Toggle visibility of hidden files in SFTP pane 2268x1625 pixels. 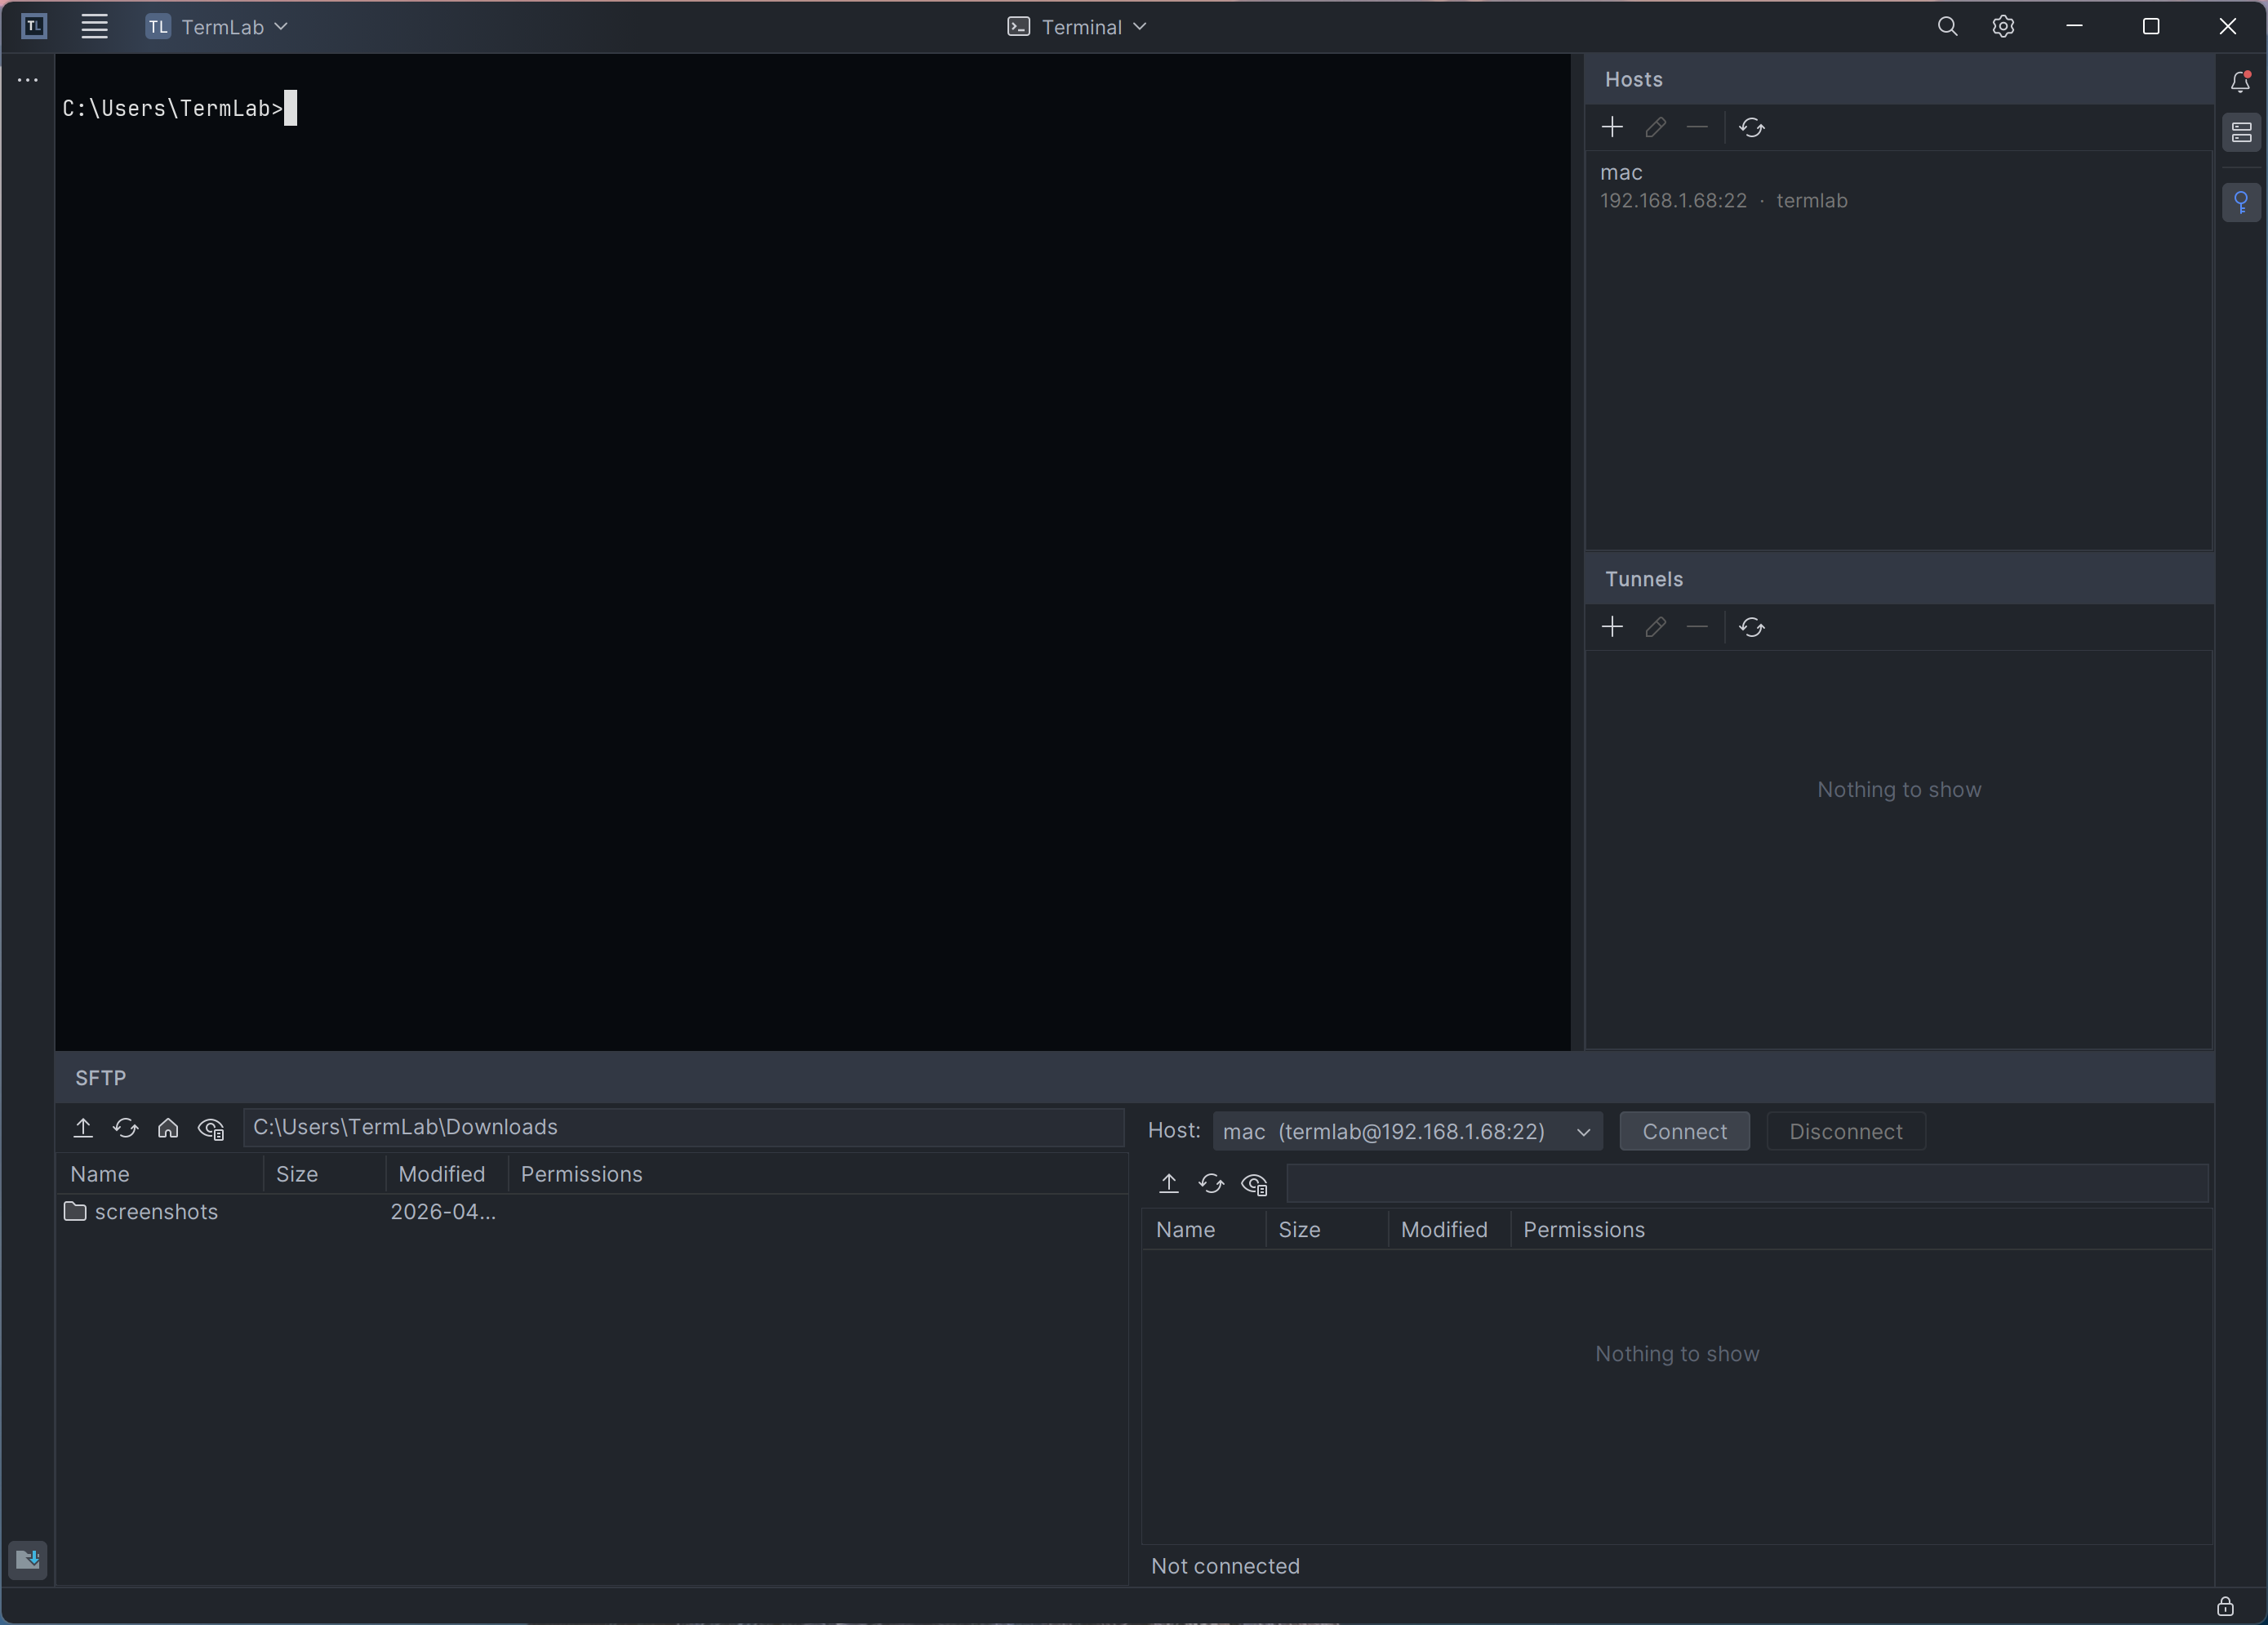point(210,1128)
